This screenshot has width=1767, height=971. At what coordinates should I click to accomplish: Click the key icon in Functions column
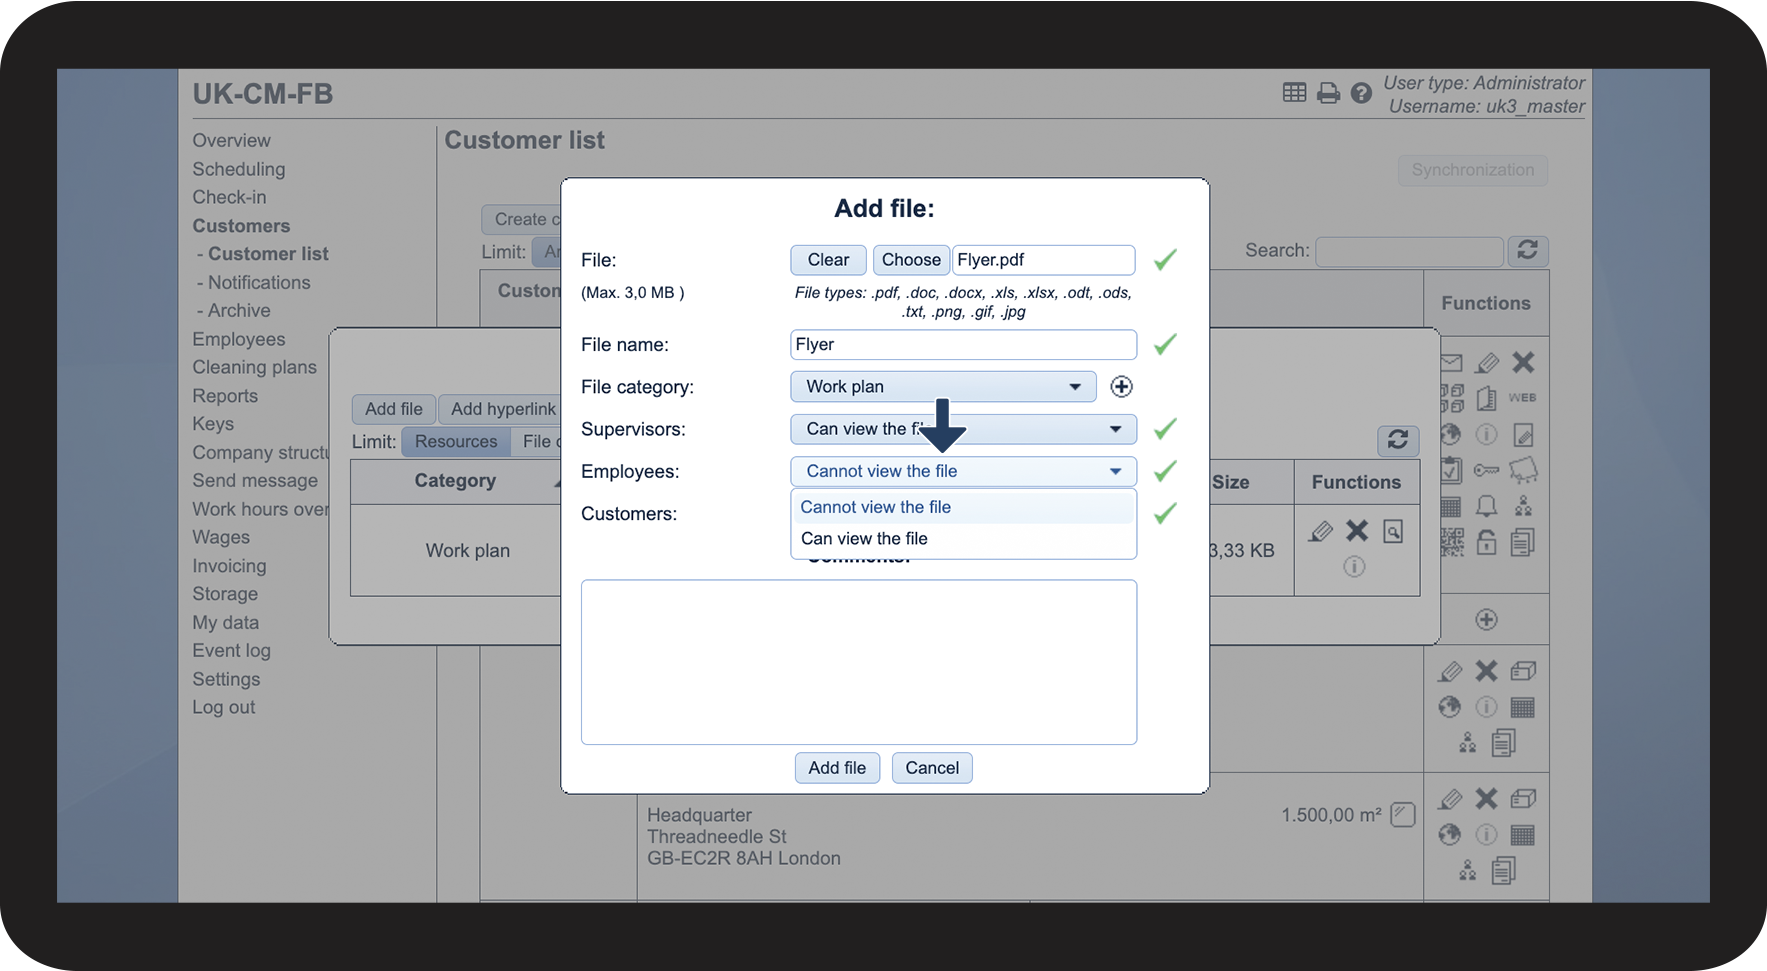point(1487,470)
